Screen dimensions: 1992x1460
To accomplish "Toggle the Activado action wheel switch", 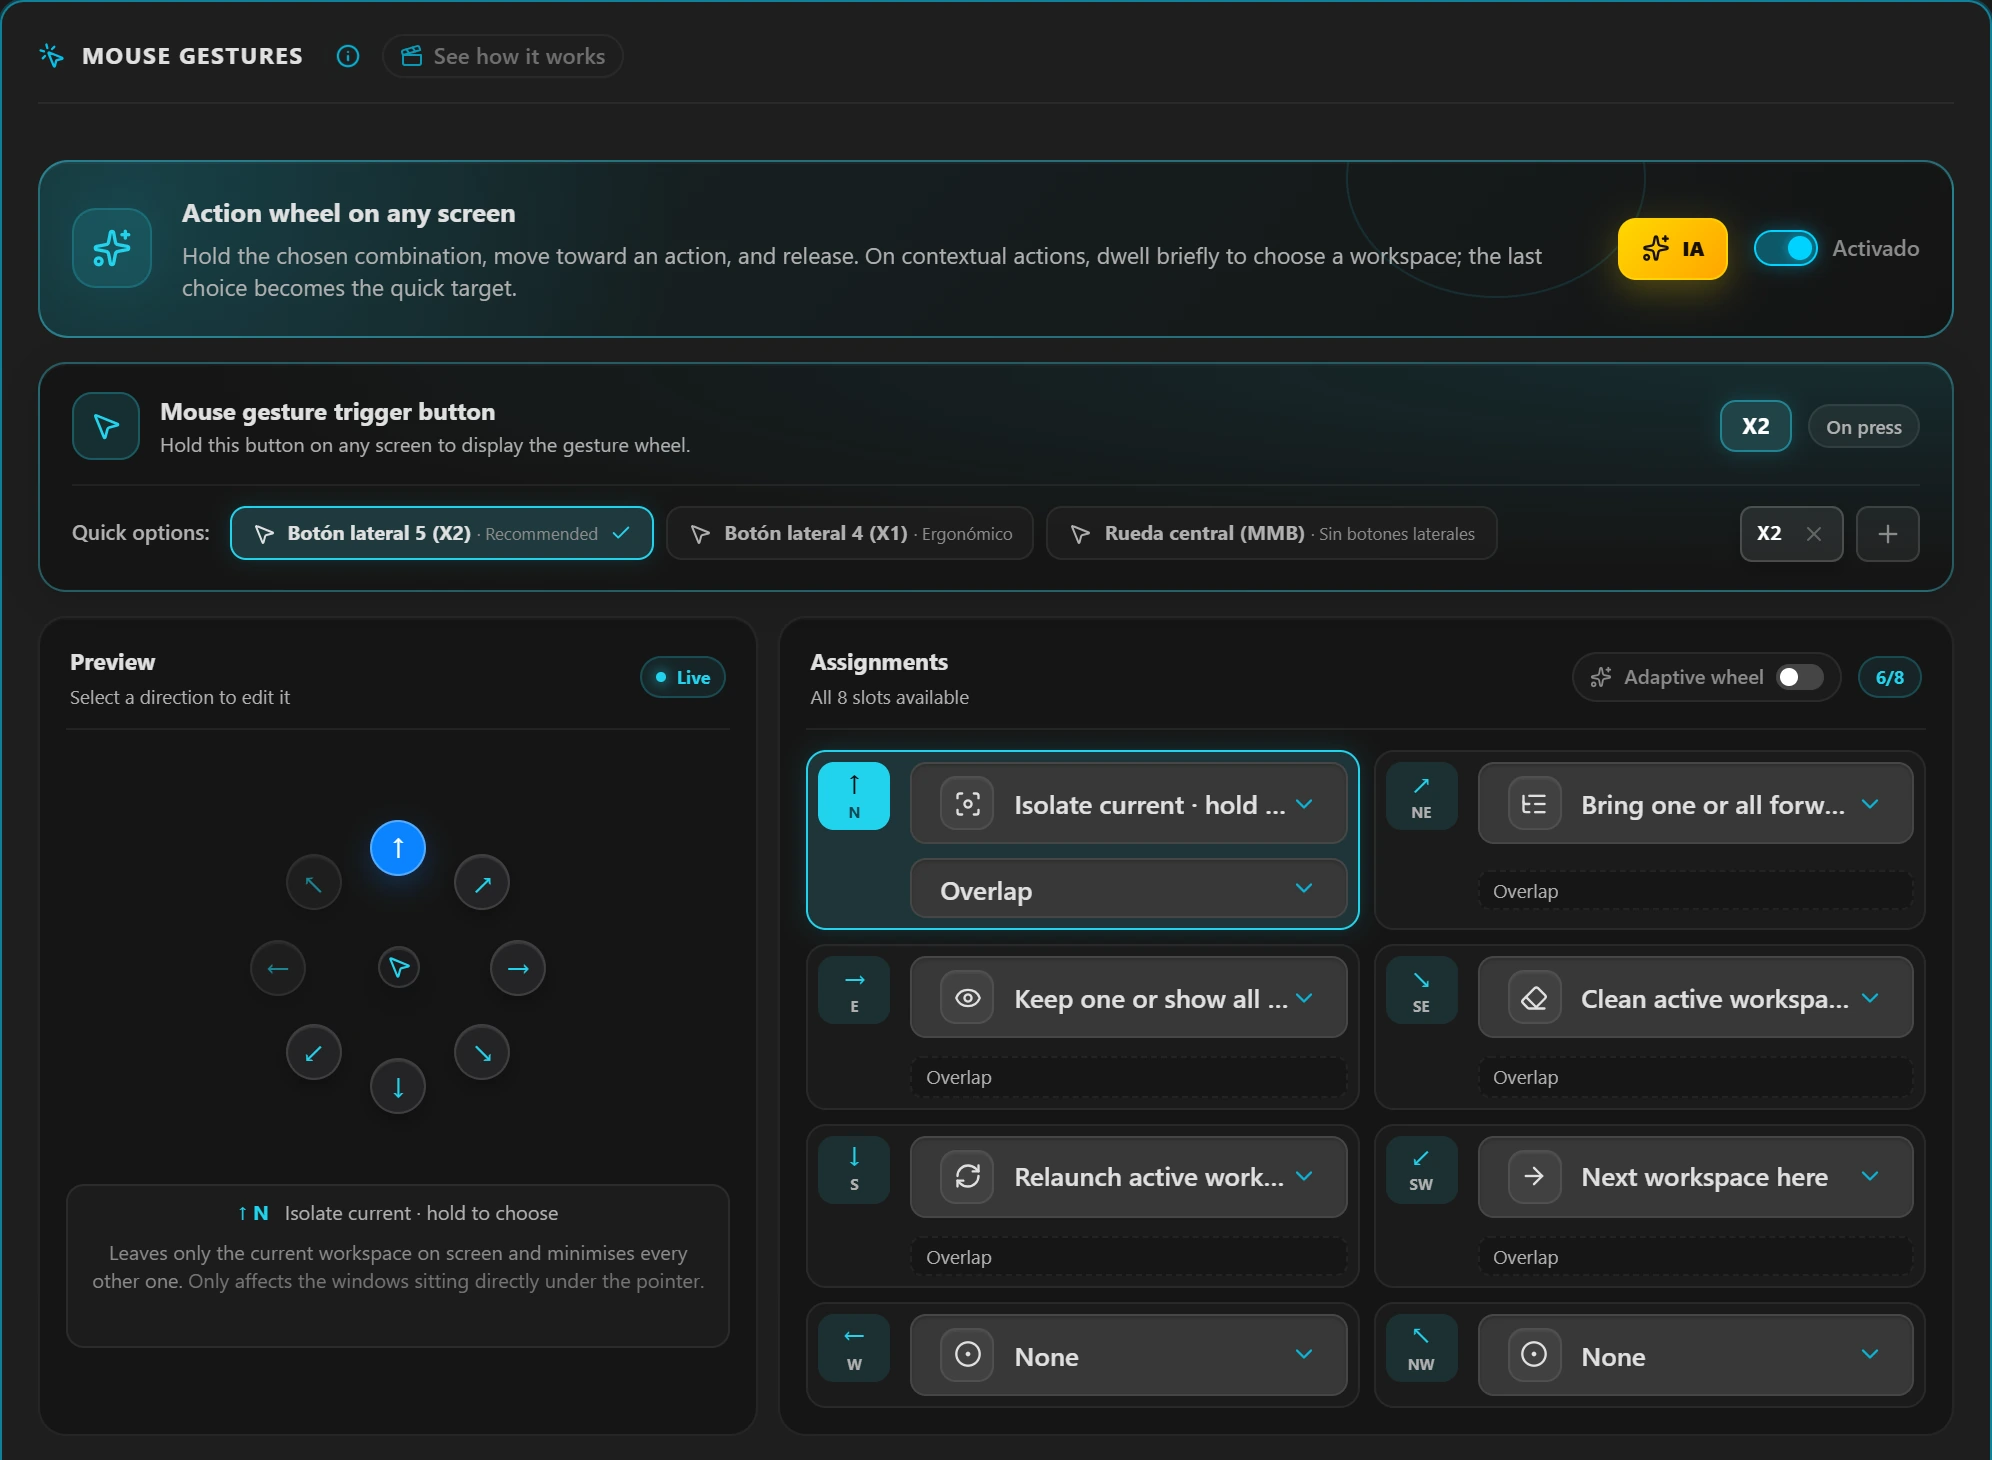I will [x=1786, y=248].
